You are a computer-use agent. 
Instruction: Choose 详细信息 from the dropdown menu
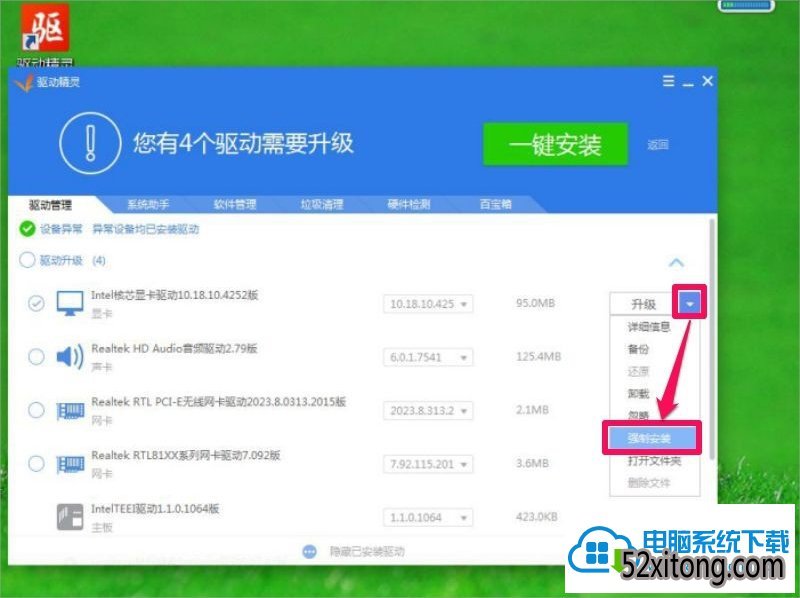pos(648,327)
